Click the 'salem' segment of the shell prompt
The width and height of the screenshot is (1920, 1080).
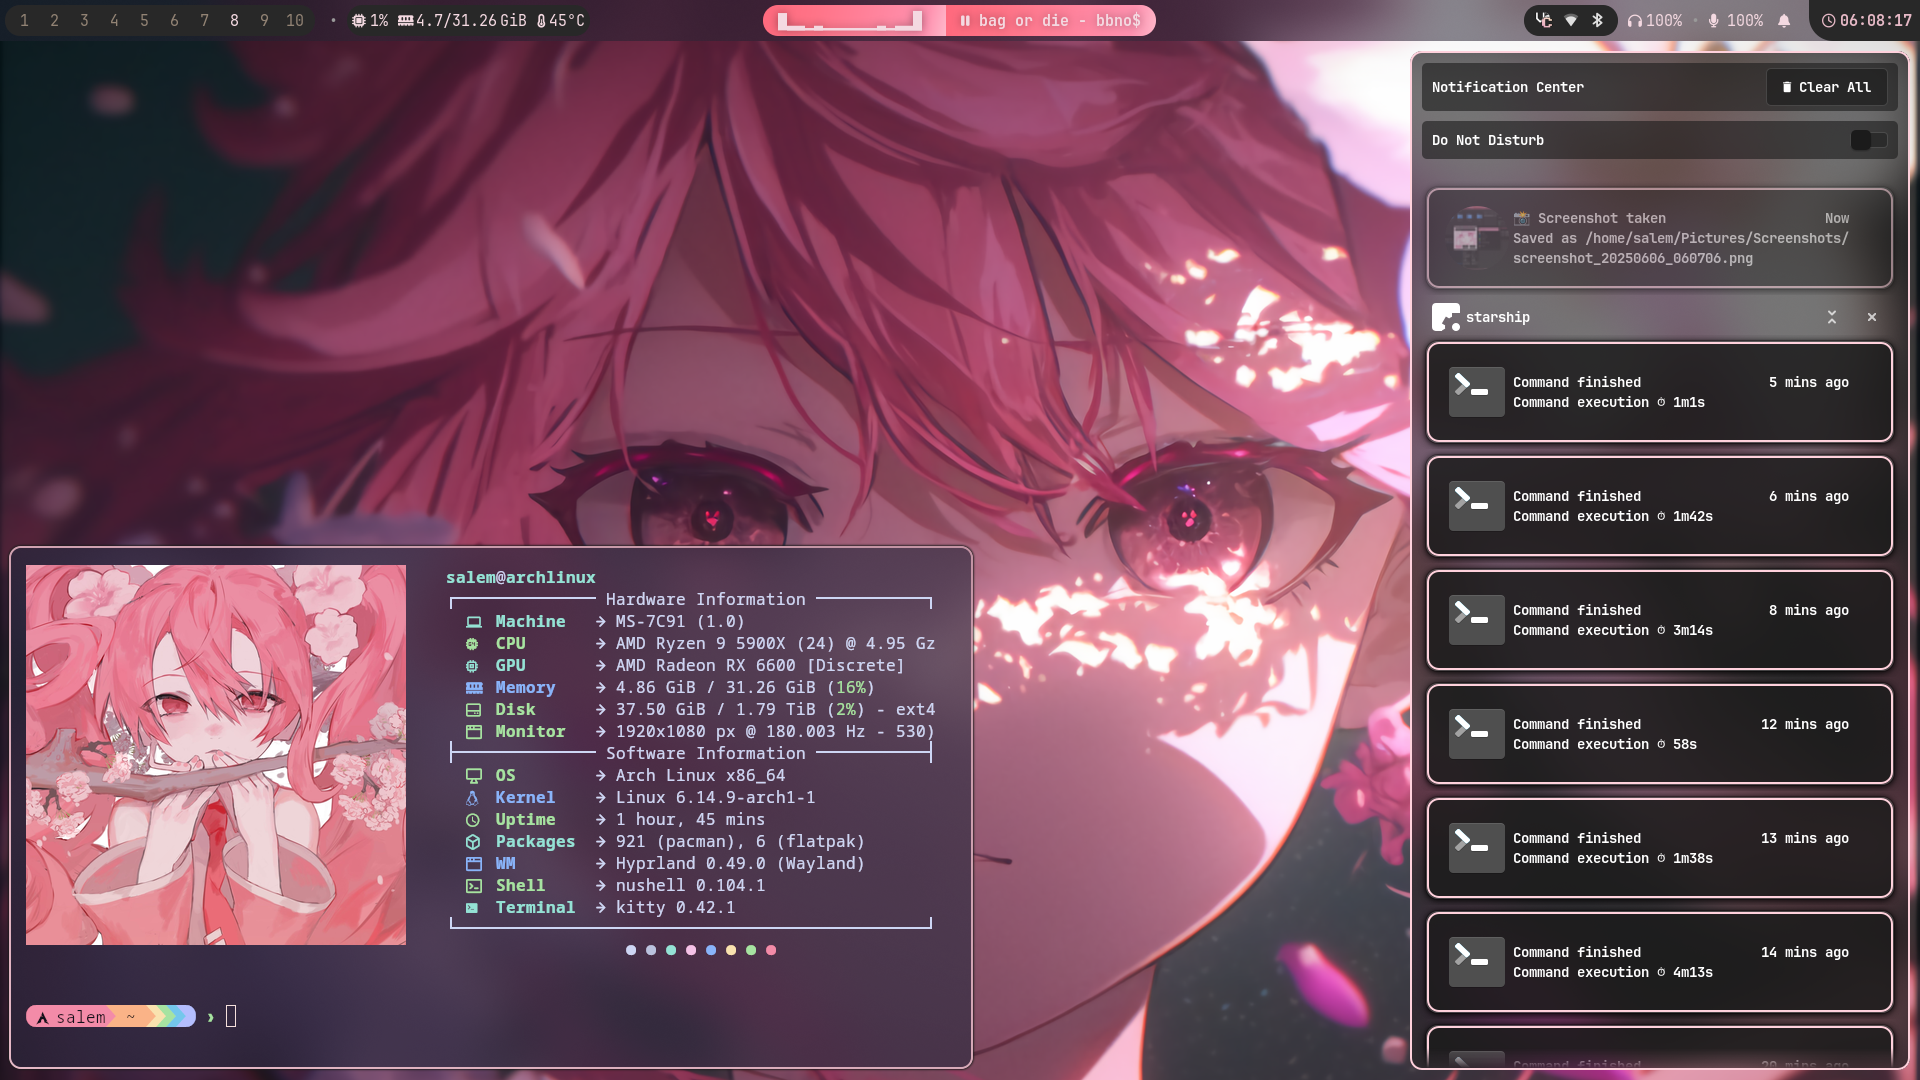point(80,1017)
